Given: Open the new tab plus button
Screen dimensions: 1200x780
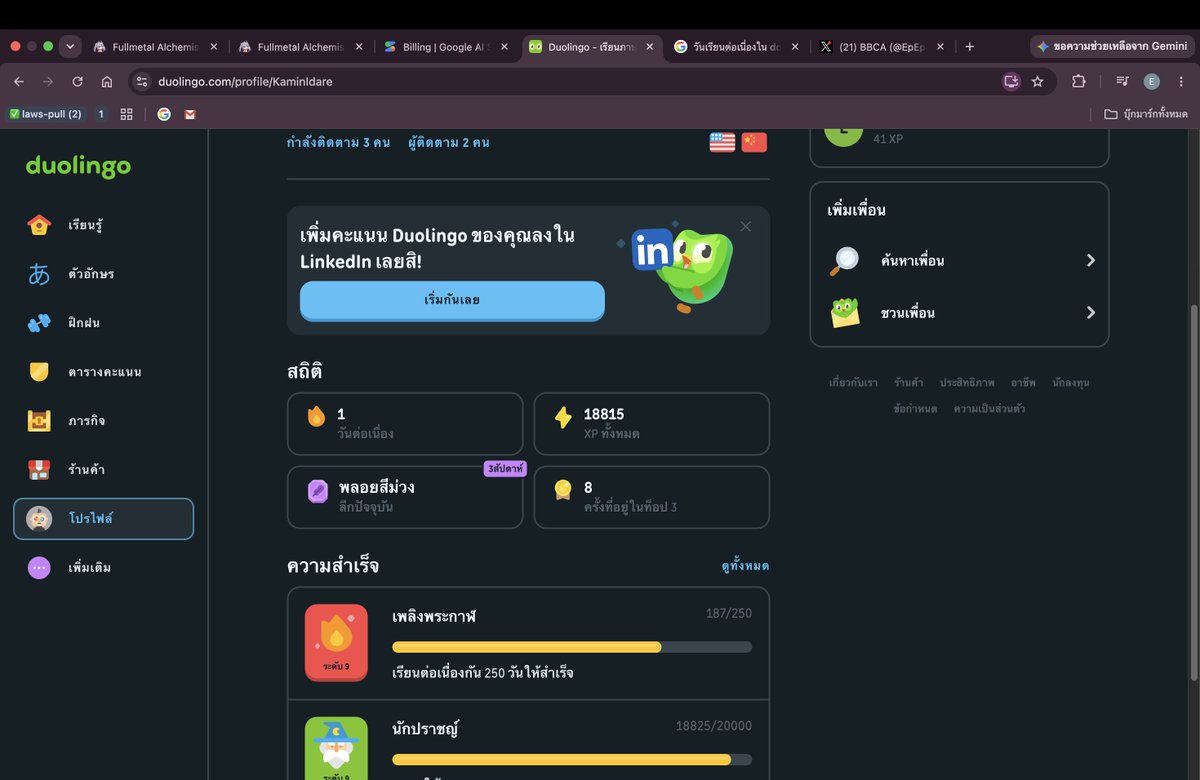Looking at the screenshot, I should (x=969, y=46).
